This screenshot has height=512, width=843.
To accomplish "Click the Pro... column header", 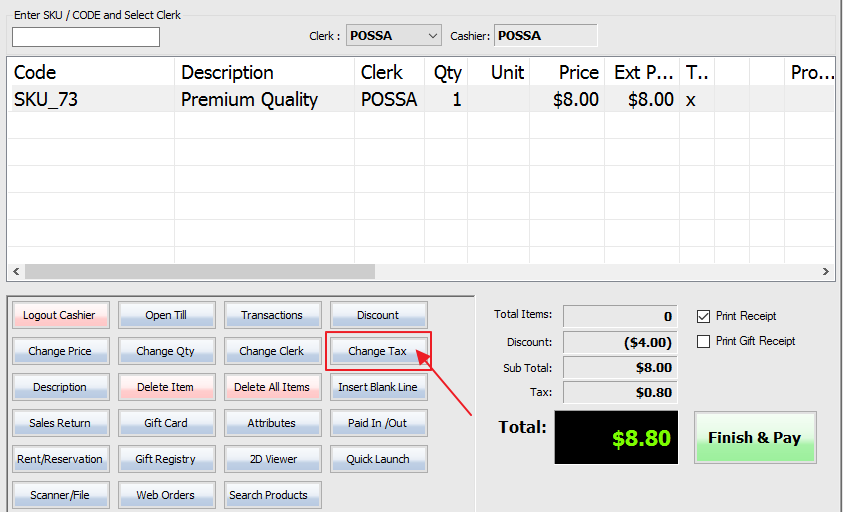I will 810,72.
